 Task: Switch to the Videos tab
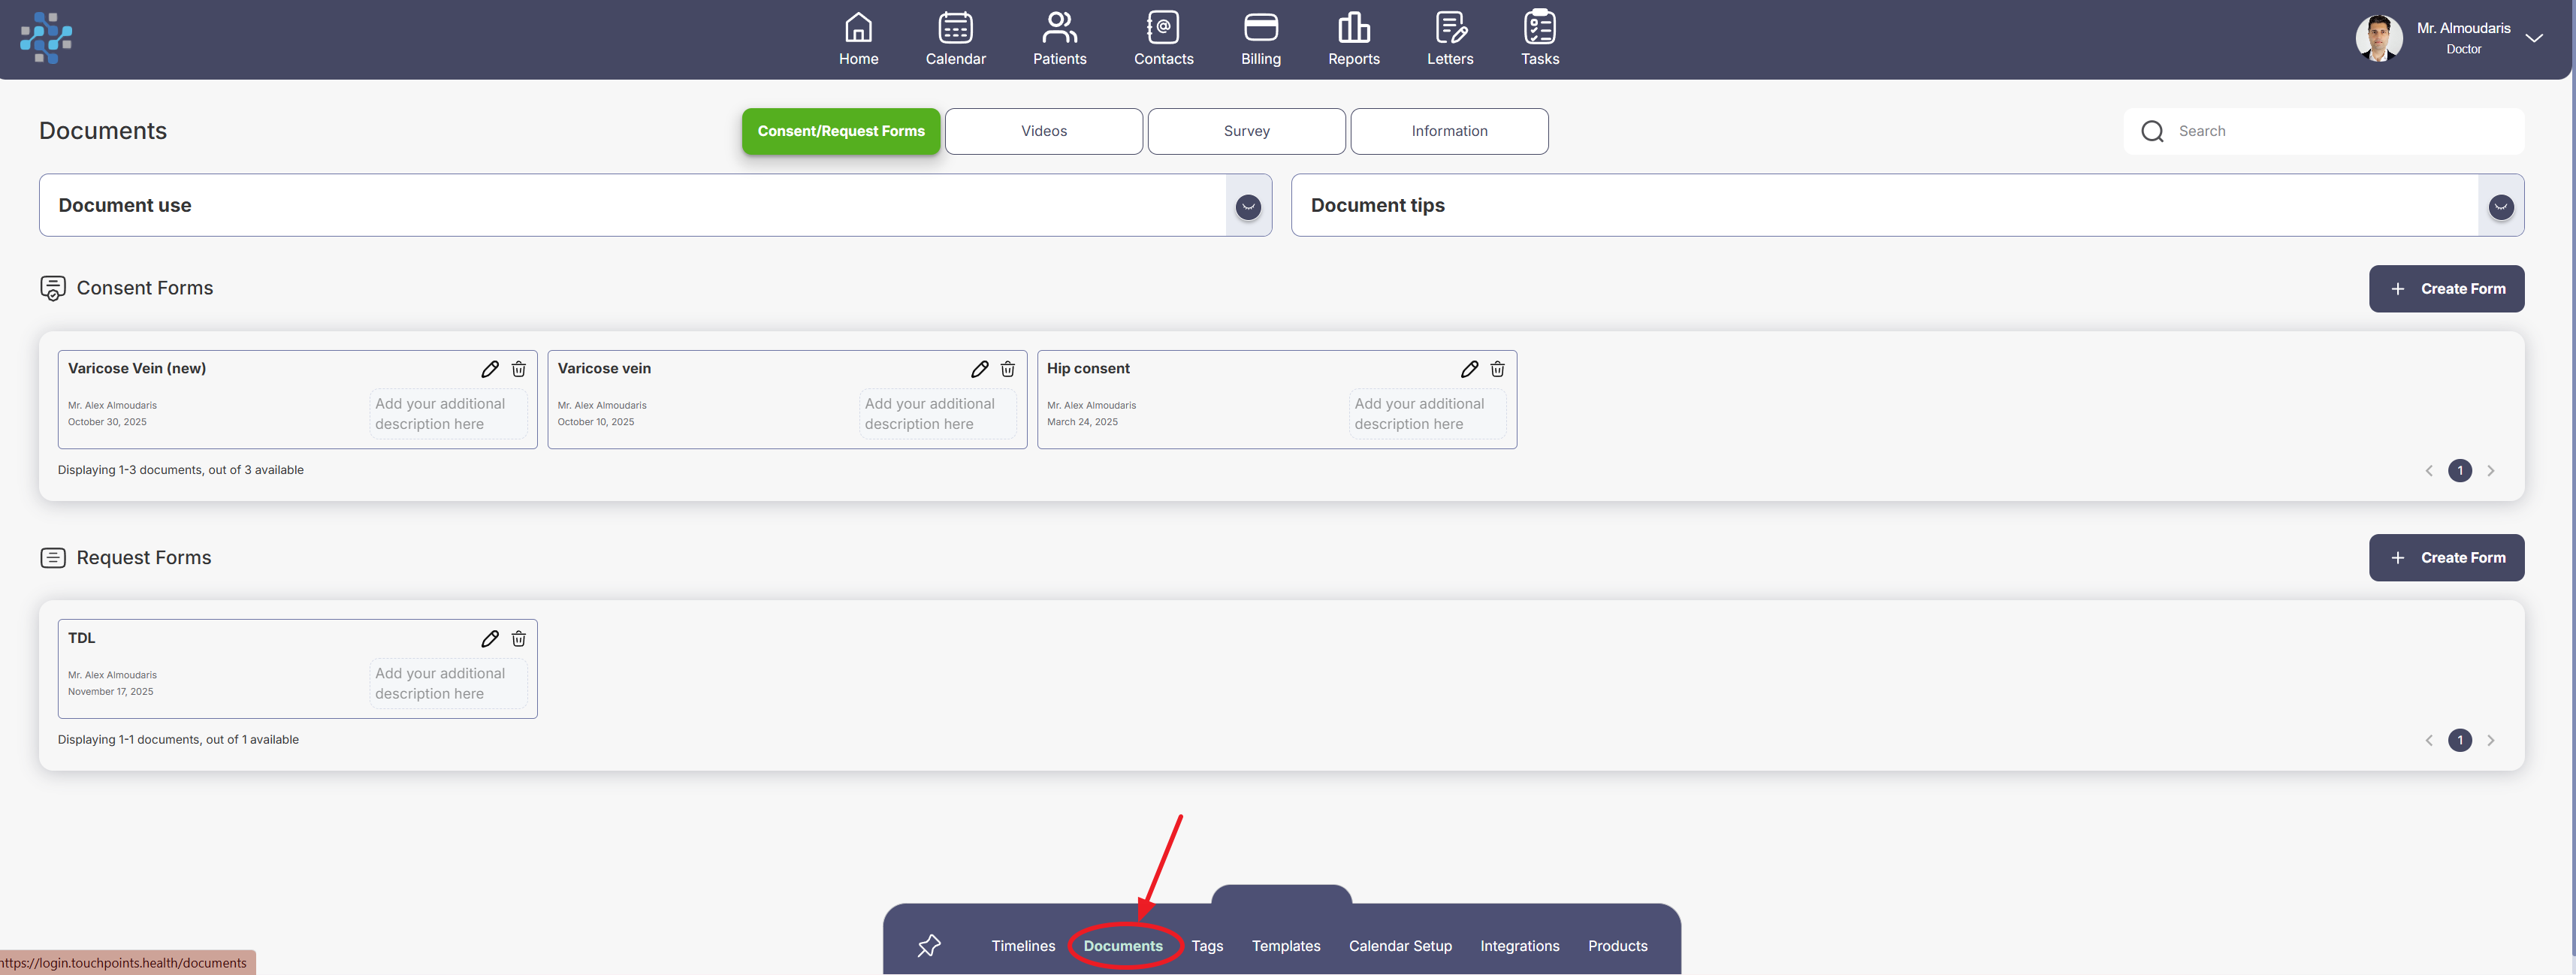(x=1043, y=131)
